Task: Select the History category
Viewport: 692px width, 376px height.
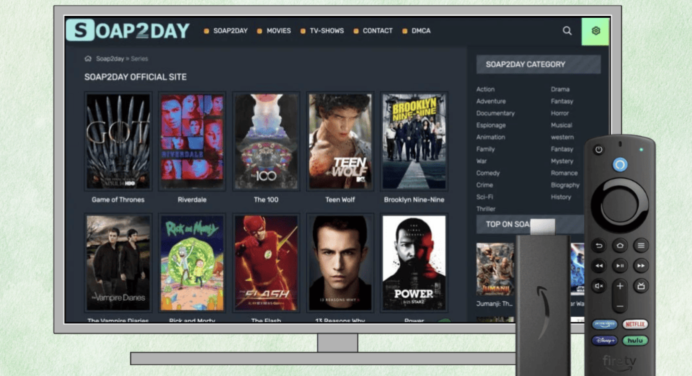Action: [x=560, y=197]
